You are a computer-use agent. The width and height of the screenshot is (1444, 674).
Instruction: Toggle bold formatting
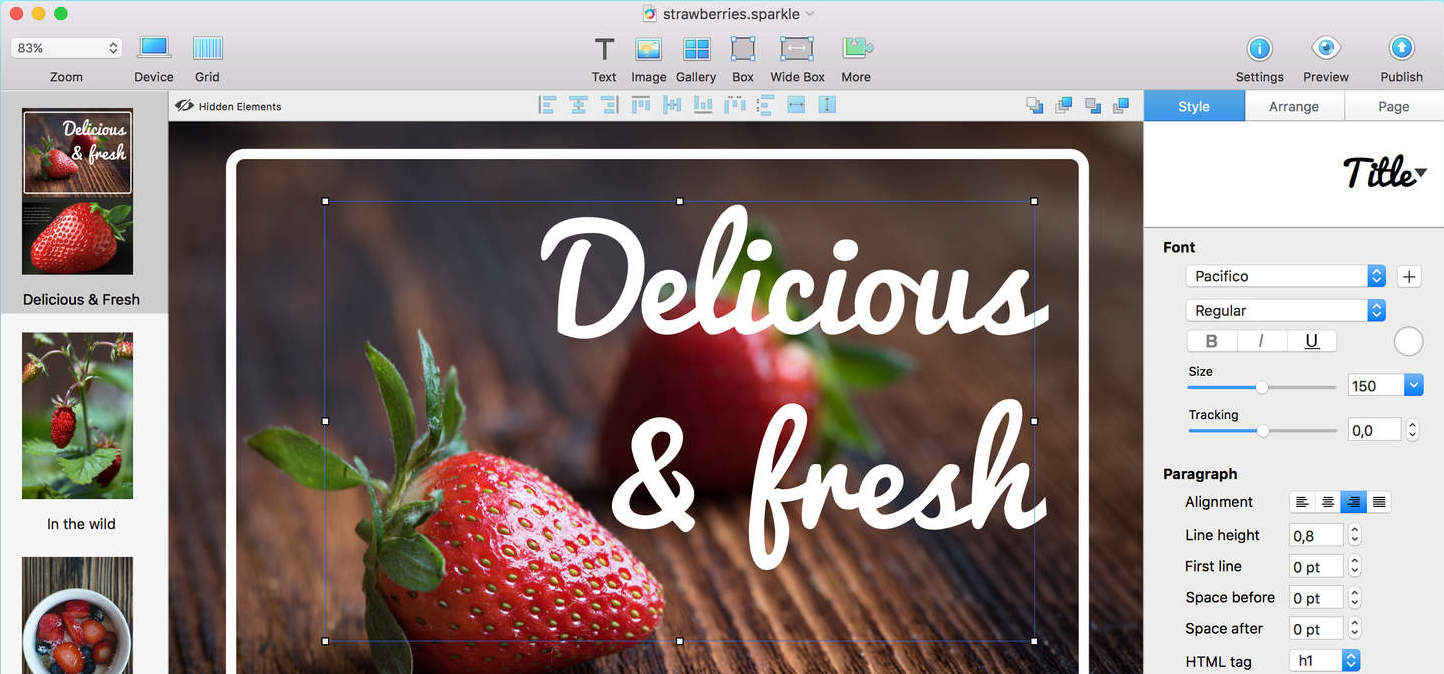point(1212,341)
